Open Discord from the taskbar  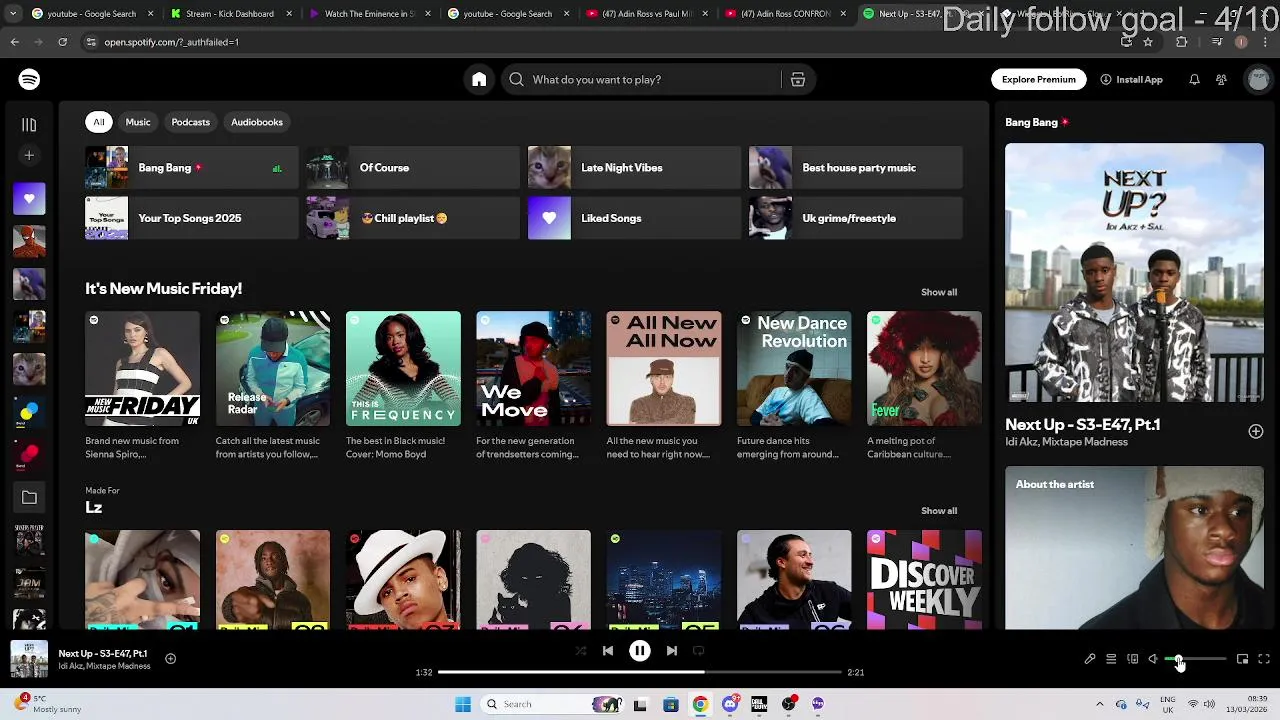pyautogui.click(x=730, y=704)
